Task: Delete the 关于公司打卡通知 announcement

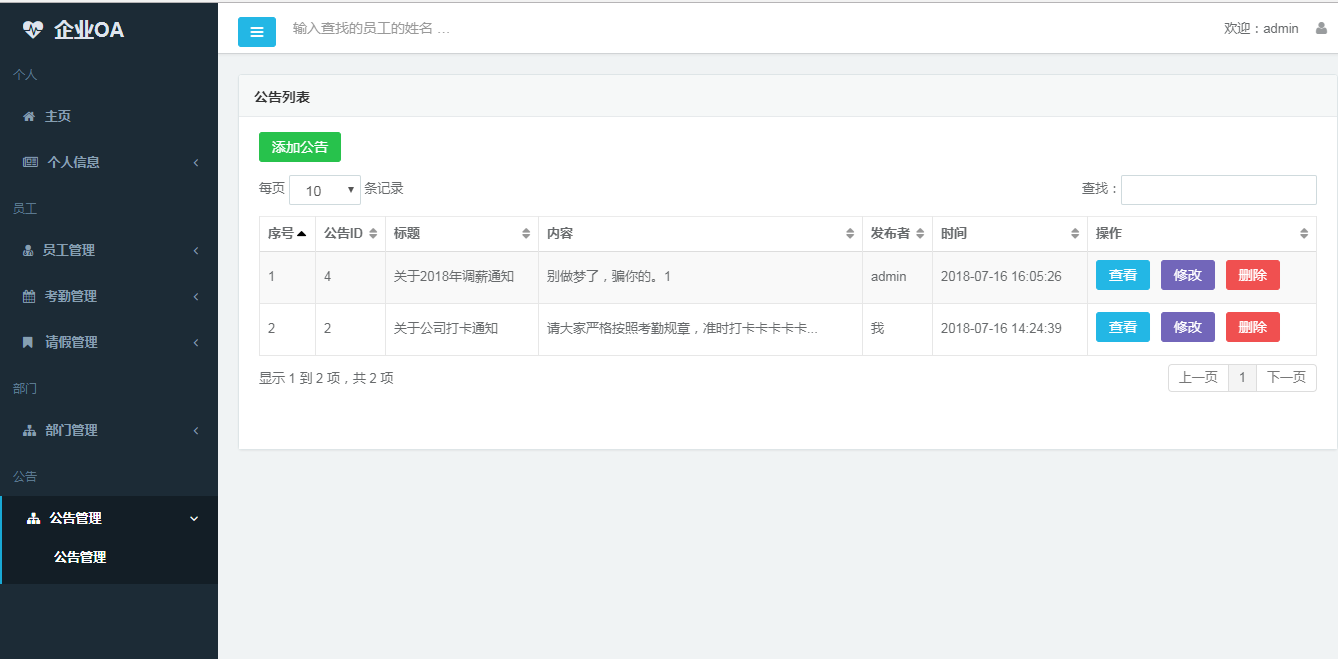Action: point(1253,327)
